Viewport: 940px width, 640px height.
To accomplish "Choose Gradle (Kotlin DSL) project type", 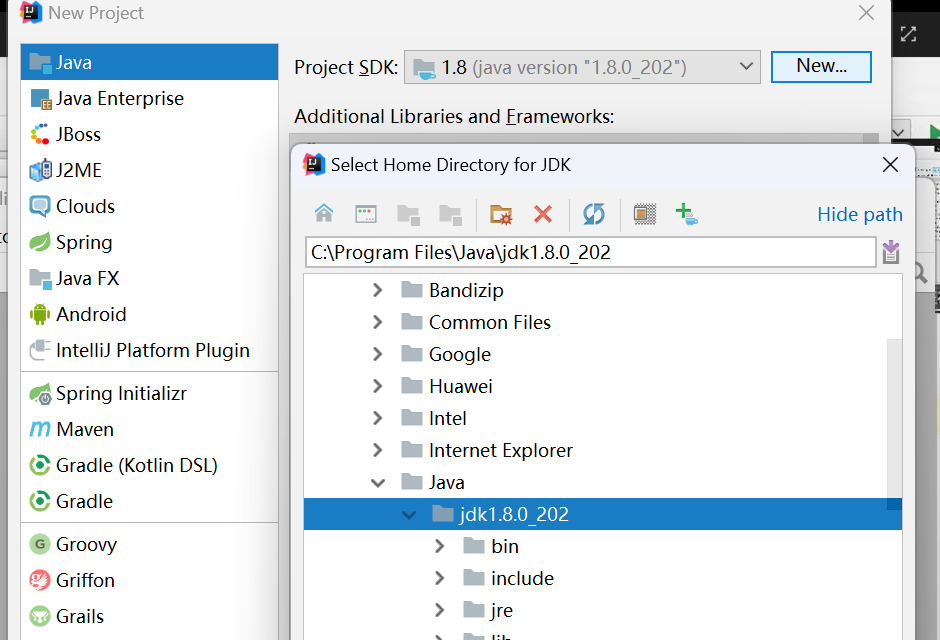I will (149, 465).
